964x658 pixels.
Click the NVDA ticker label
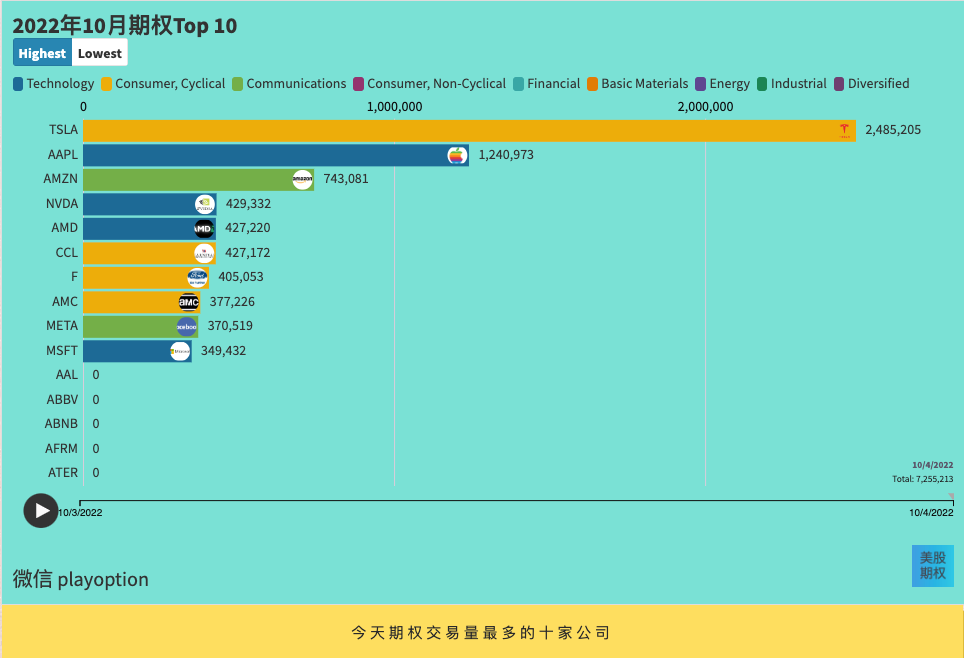62,204
